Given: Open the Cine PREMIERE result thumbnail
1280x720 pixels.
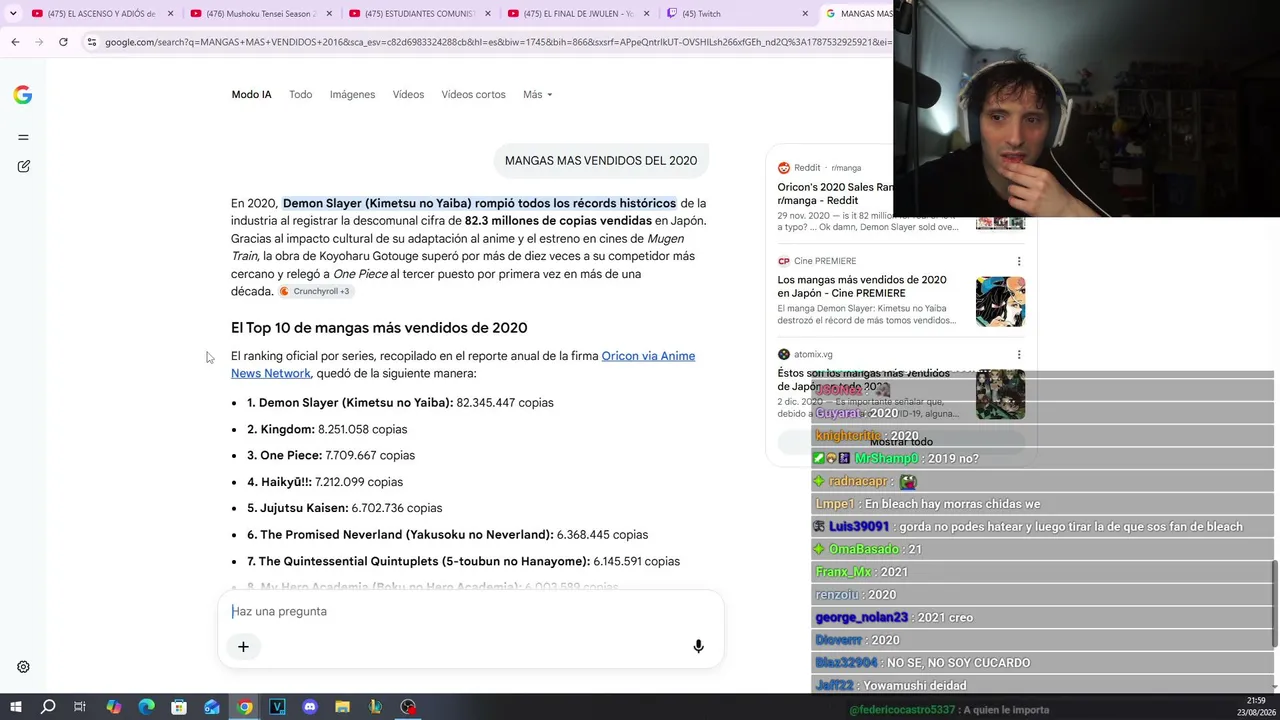Looking at the screenshot, I should [1000, 302].
